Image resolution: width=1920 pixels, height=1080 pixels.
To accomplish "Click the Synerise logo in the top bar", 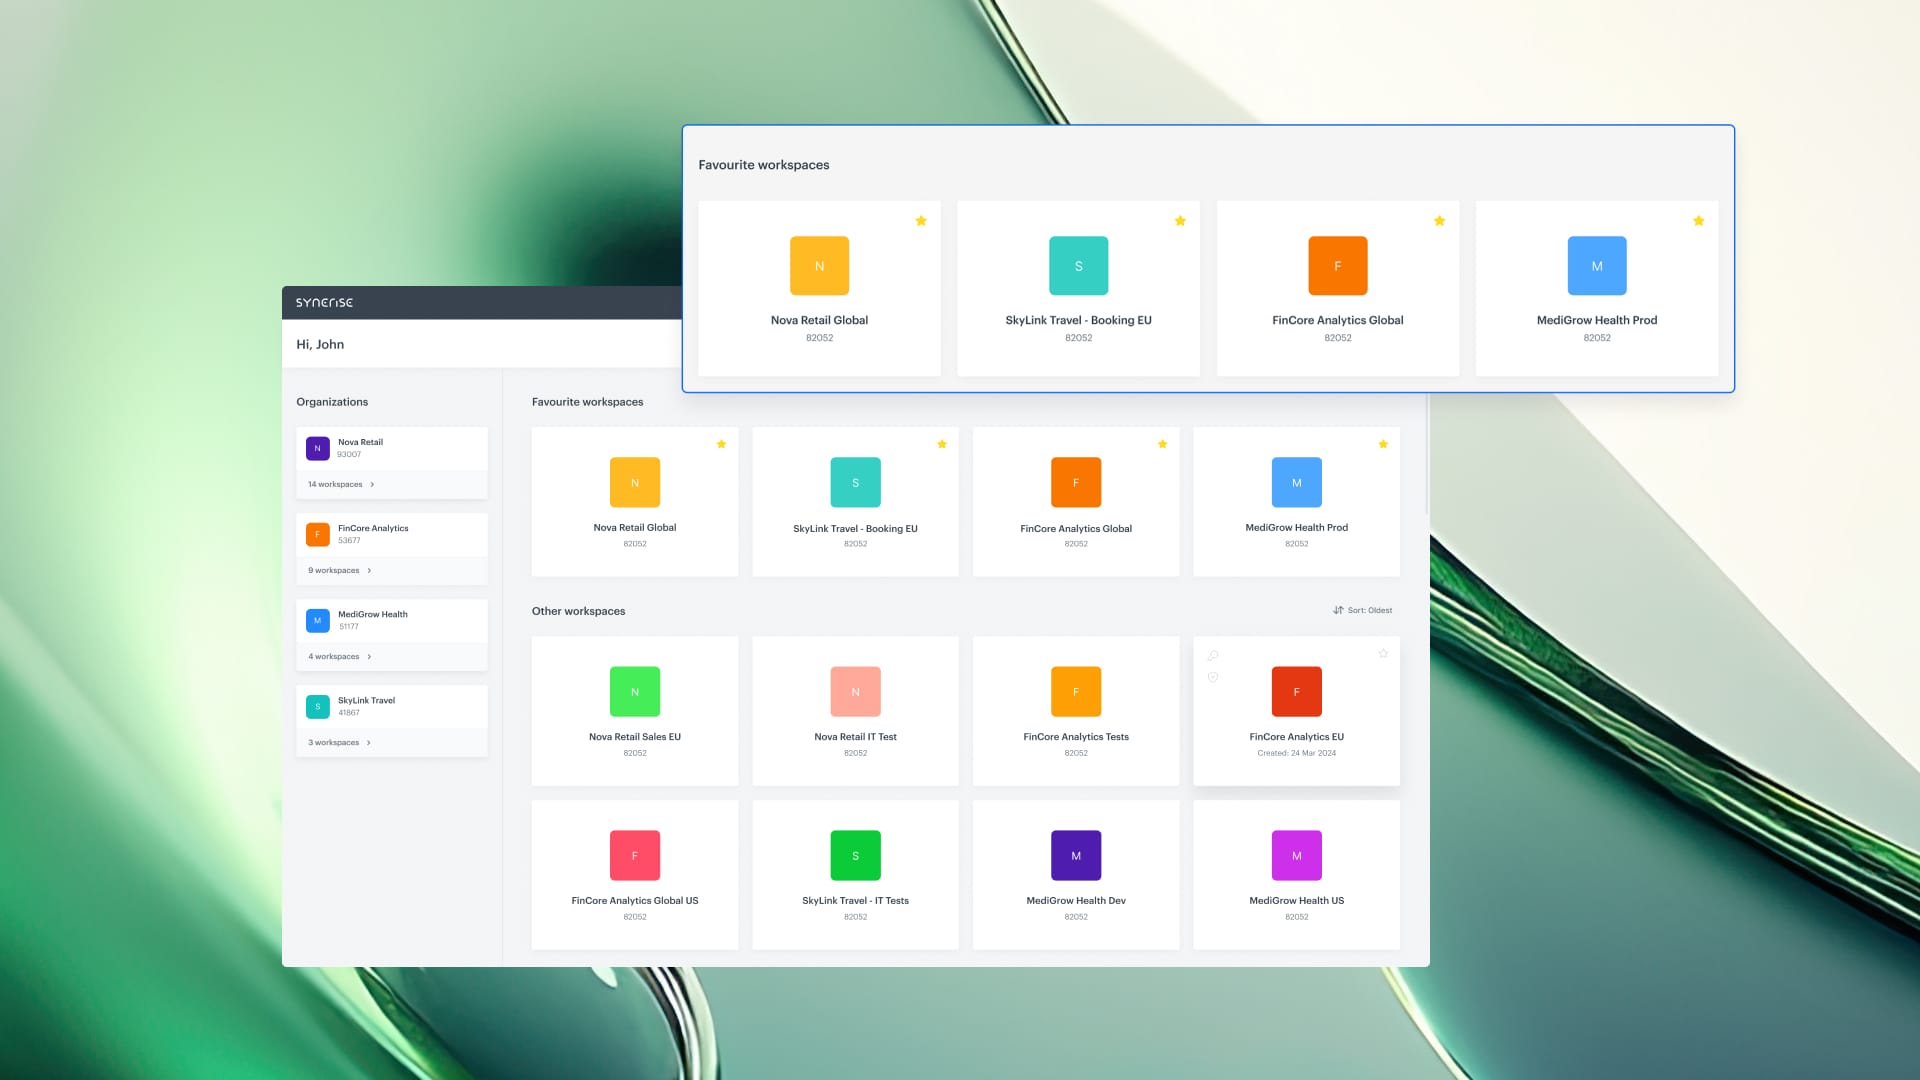I will point(324,302).
